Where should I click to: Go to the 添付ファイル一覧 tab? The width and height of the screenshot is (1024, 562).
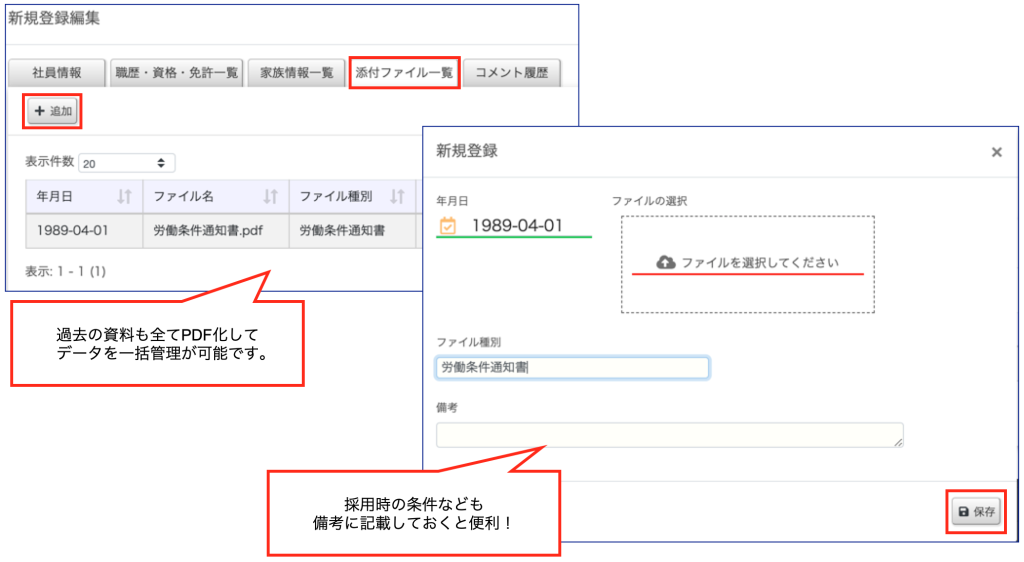point(404,73)
